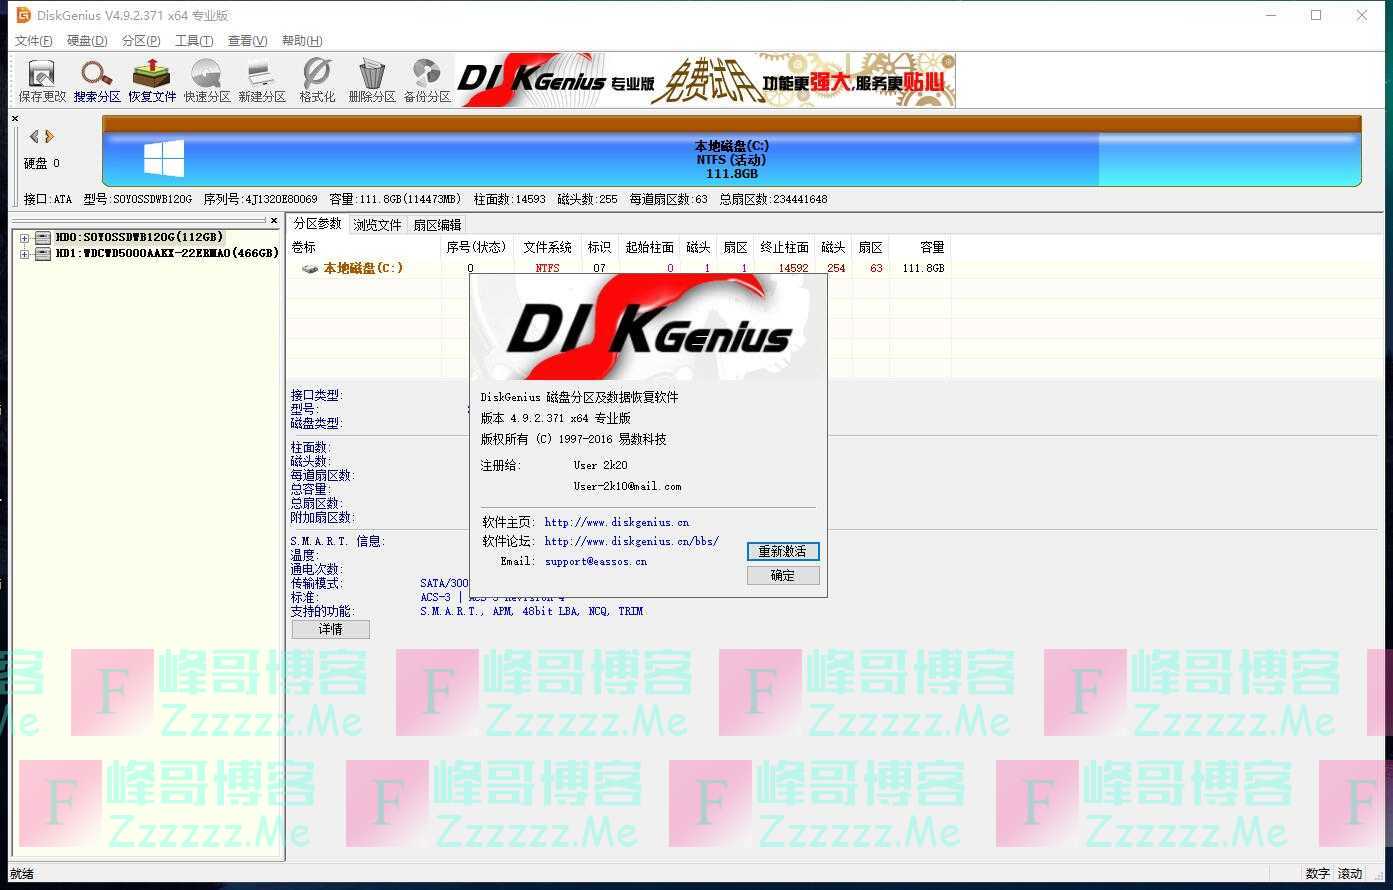
Task: Open the 硬盘(D) menu
Action: point(87,41)
